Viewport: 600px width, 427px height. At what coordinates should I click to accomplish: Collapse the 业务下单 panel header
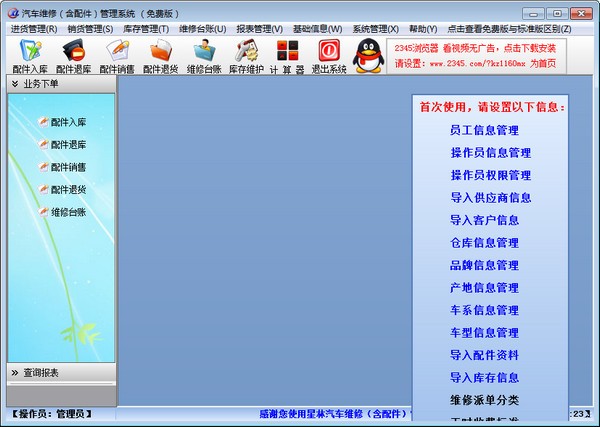tap(61, 84)
